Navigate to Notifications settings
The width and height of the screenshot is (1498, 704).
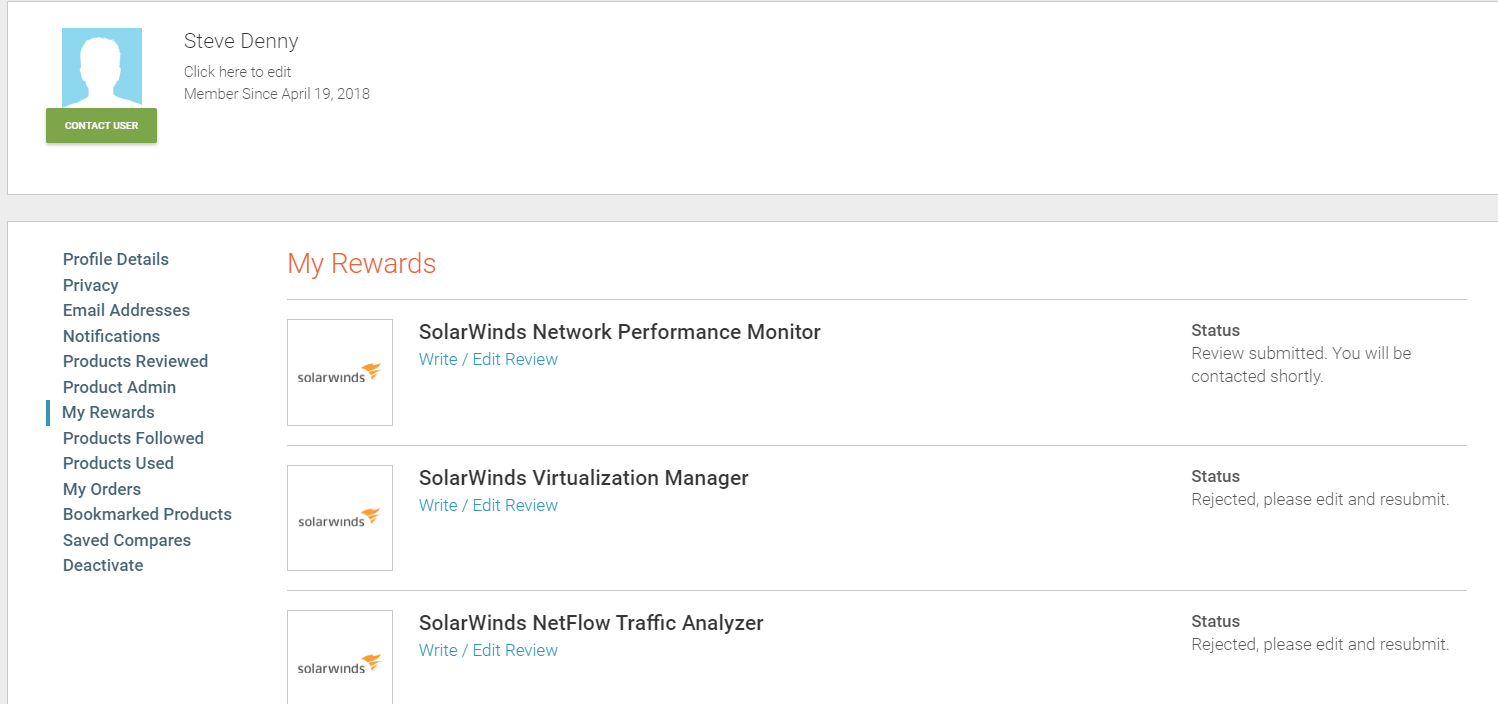(x=111, y=336)
